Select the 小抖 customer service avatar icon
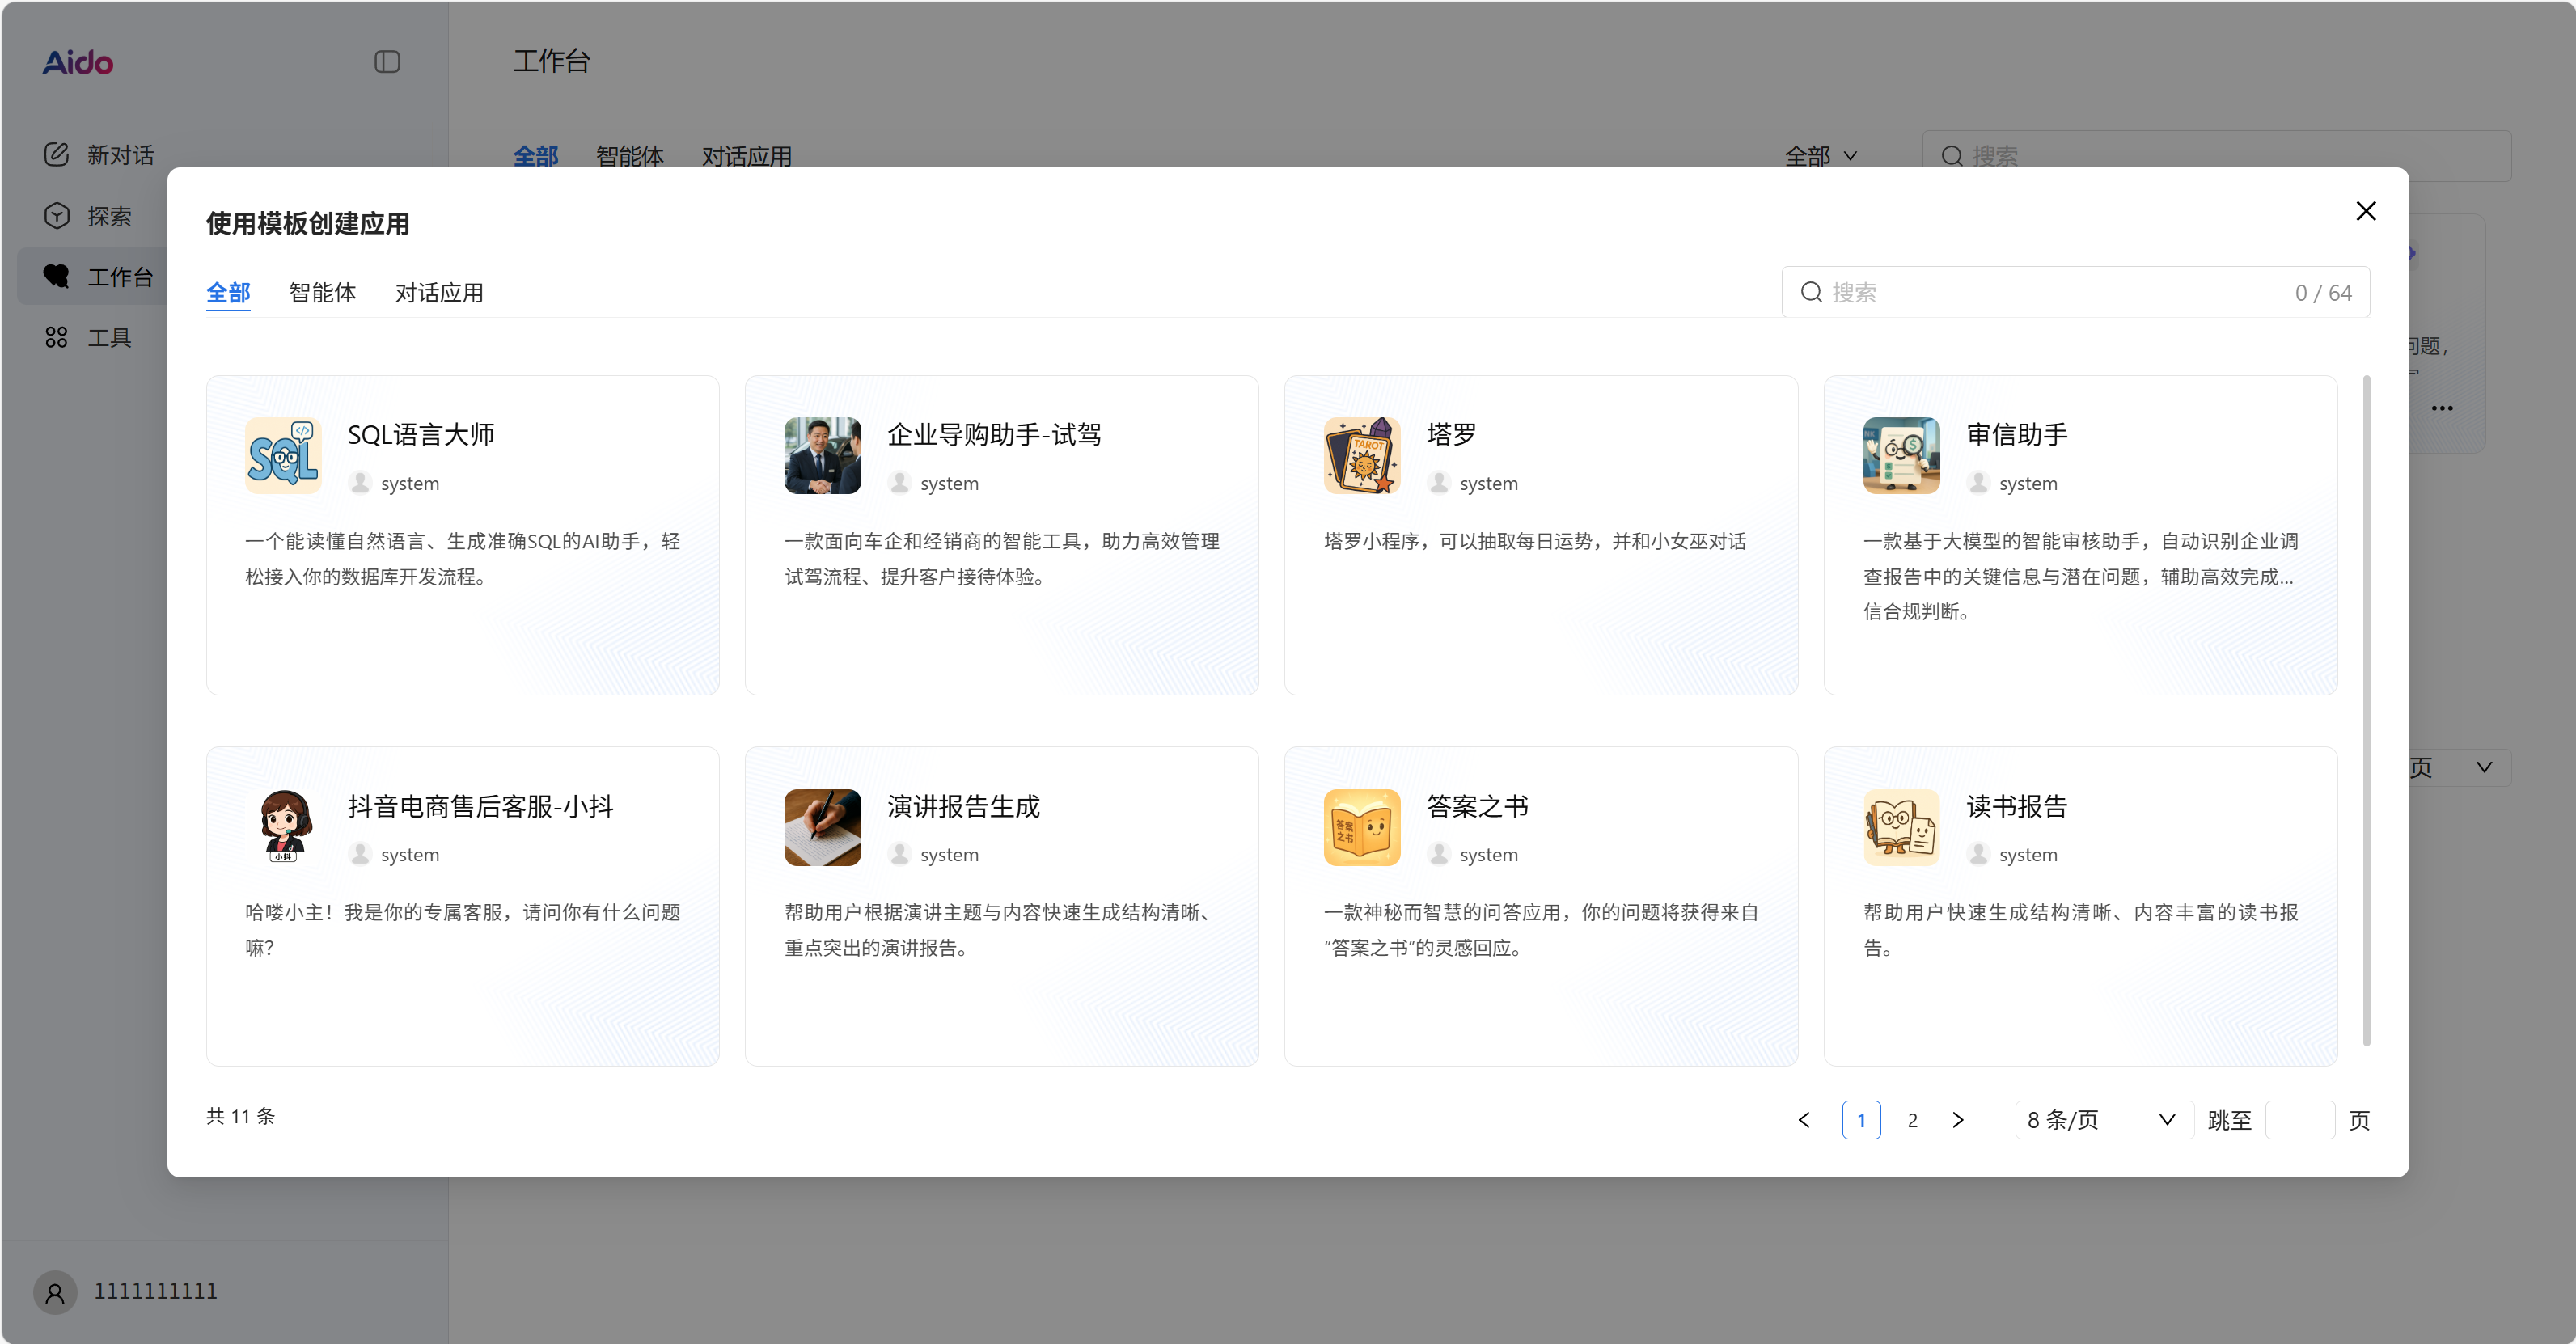Screen dimensions: 2576x1344 click(x=283, y=827)
